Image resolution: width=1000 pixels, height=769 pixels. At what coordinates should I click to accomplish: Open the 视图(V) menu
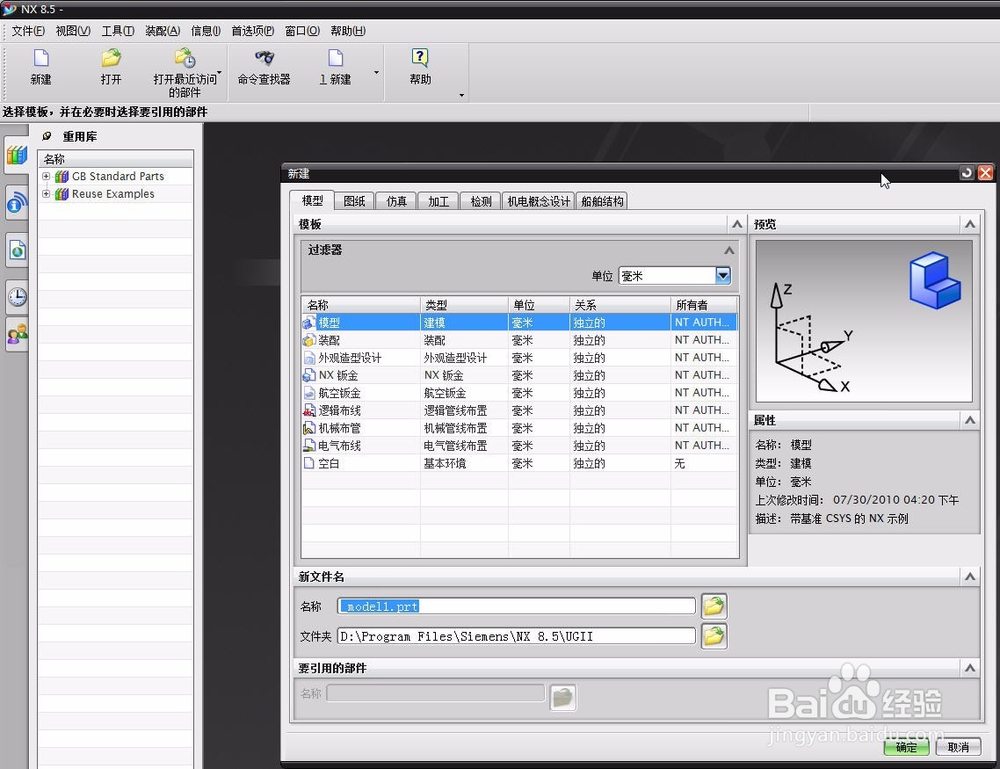[x=73, y=31]
